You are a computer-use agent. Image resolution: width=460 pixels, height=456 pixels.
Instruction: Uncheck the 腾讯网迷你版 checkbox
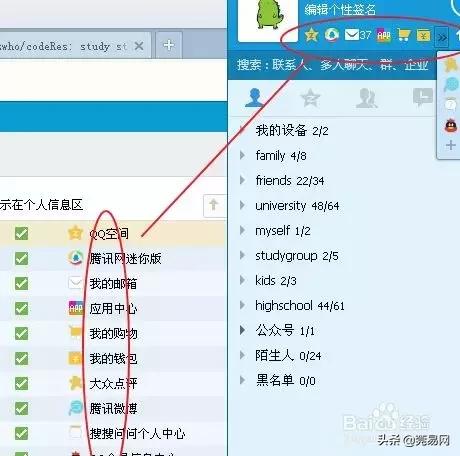pos(21,258)
